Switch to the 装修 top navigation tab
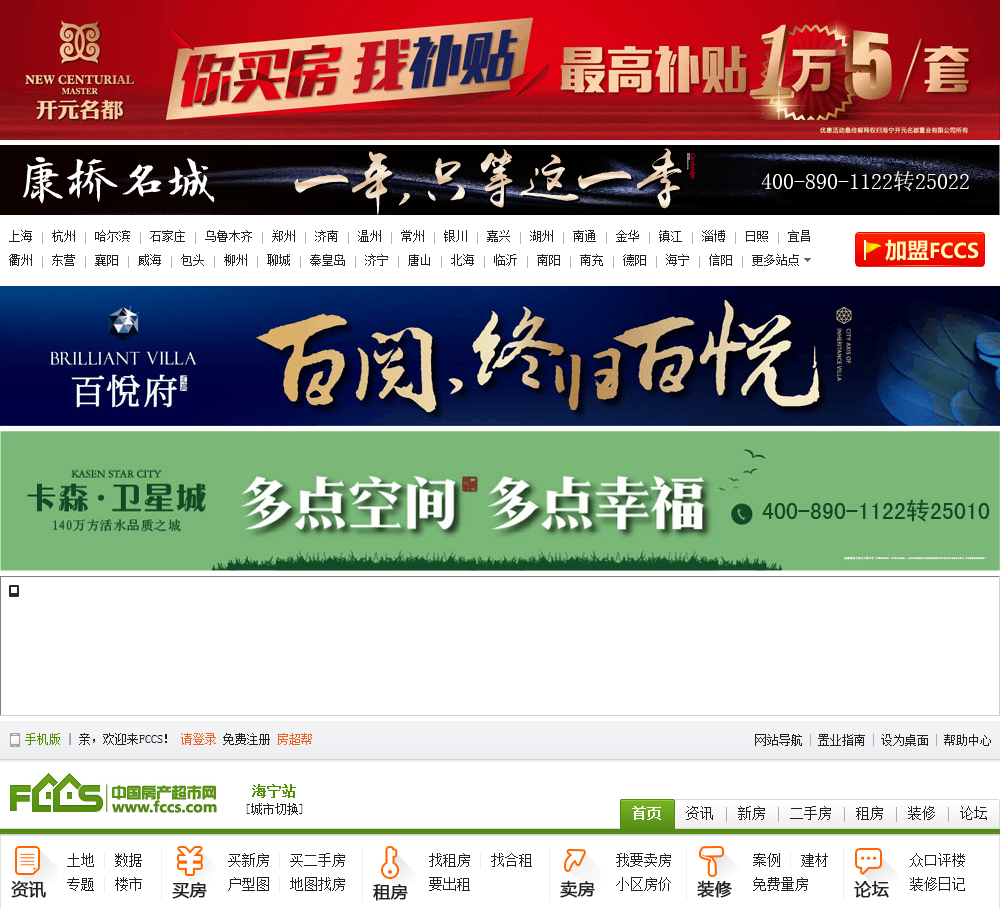The width and height of the screenshot is (1000, 909). pyautogui.click(x=922, y=813)
